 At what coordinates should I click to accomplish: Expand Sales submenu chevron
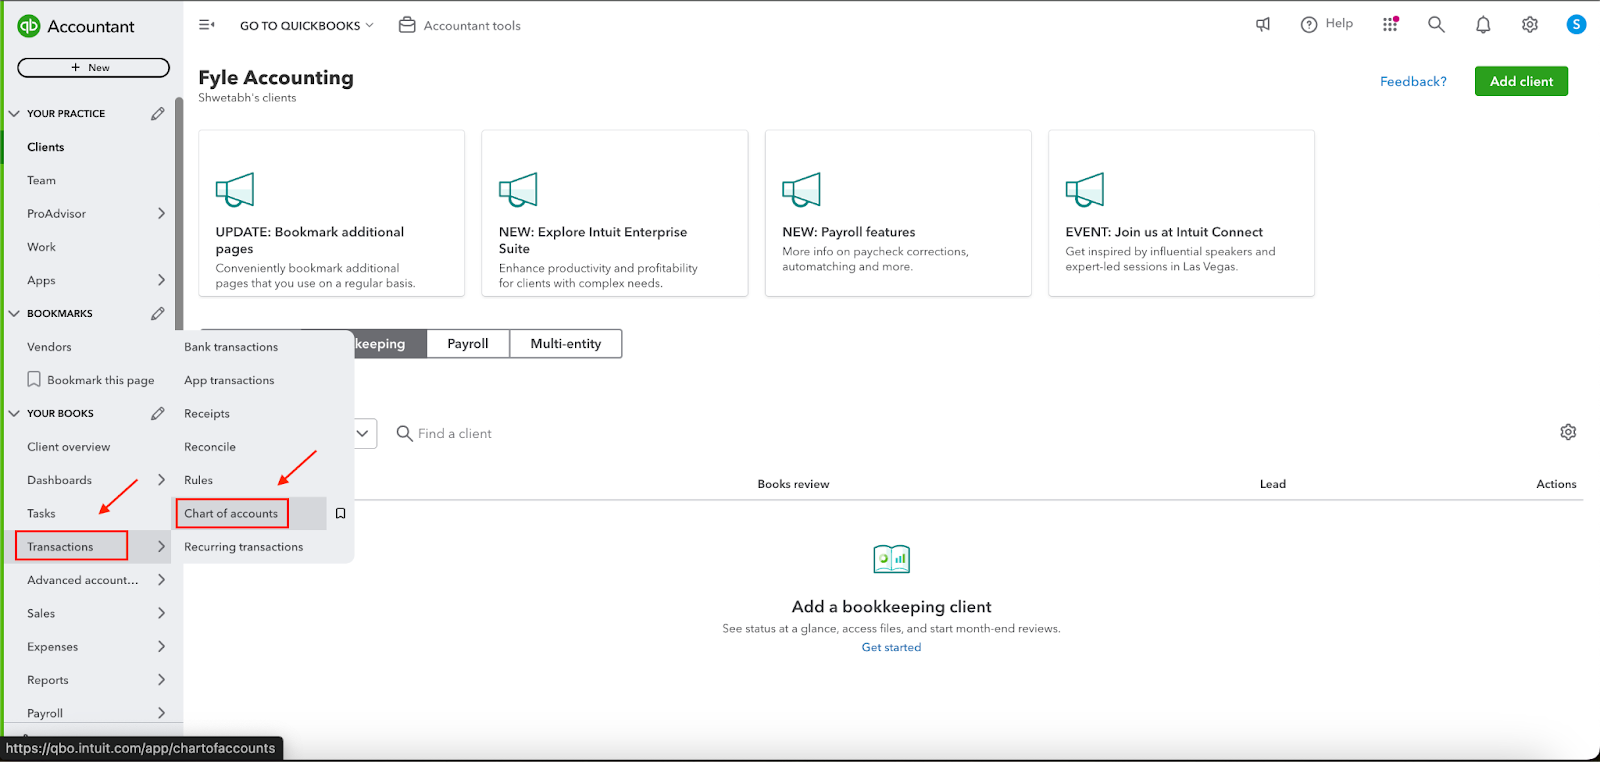pos(161,613)
